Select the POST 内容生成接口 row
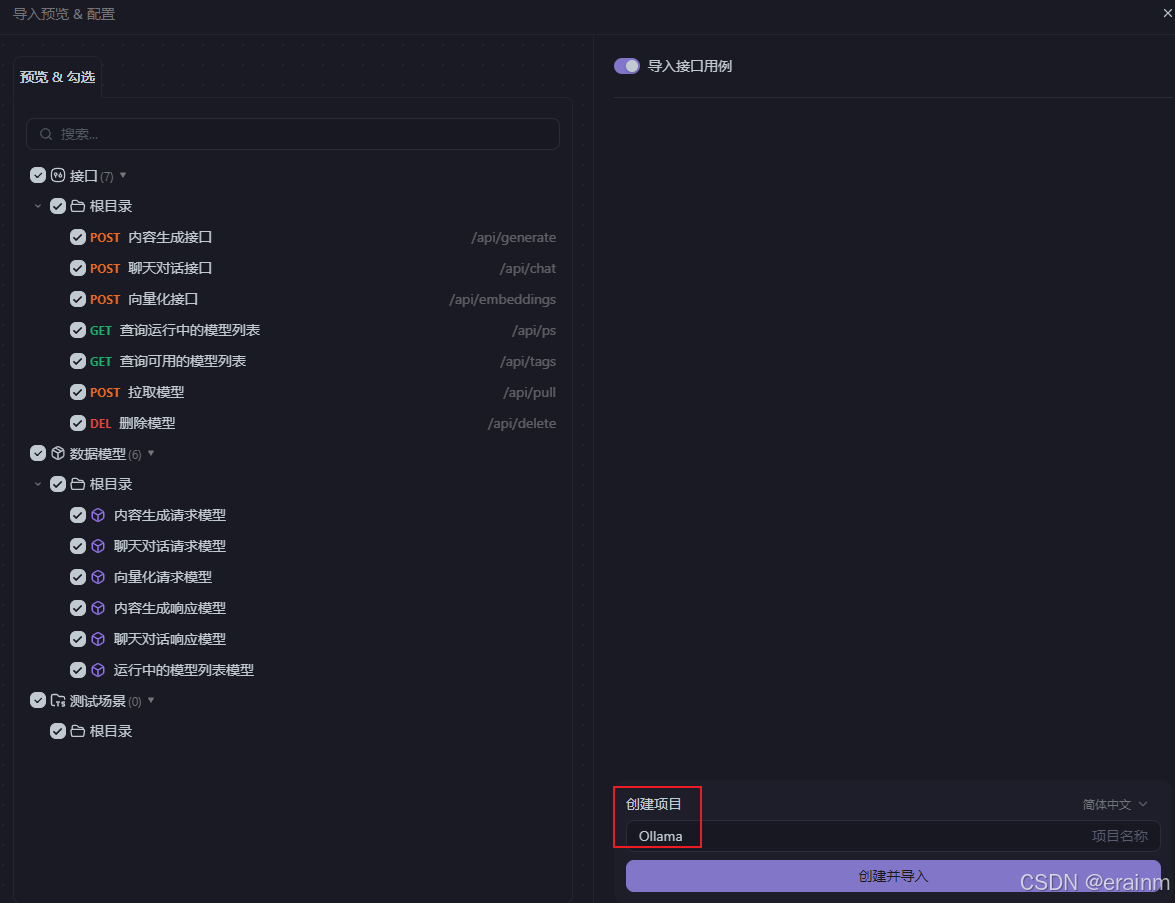 point(312,238)
